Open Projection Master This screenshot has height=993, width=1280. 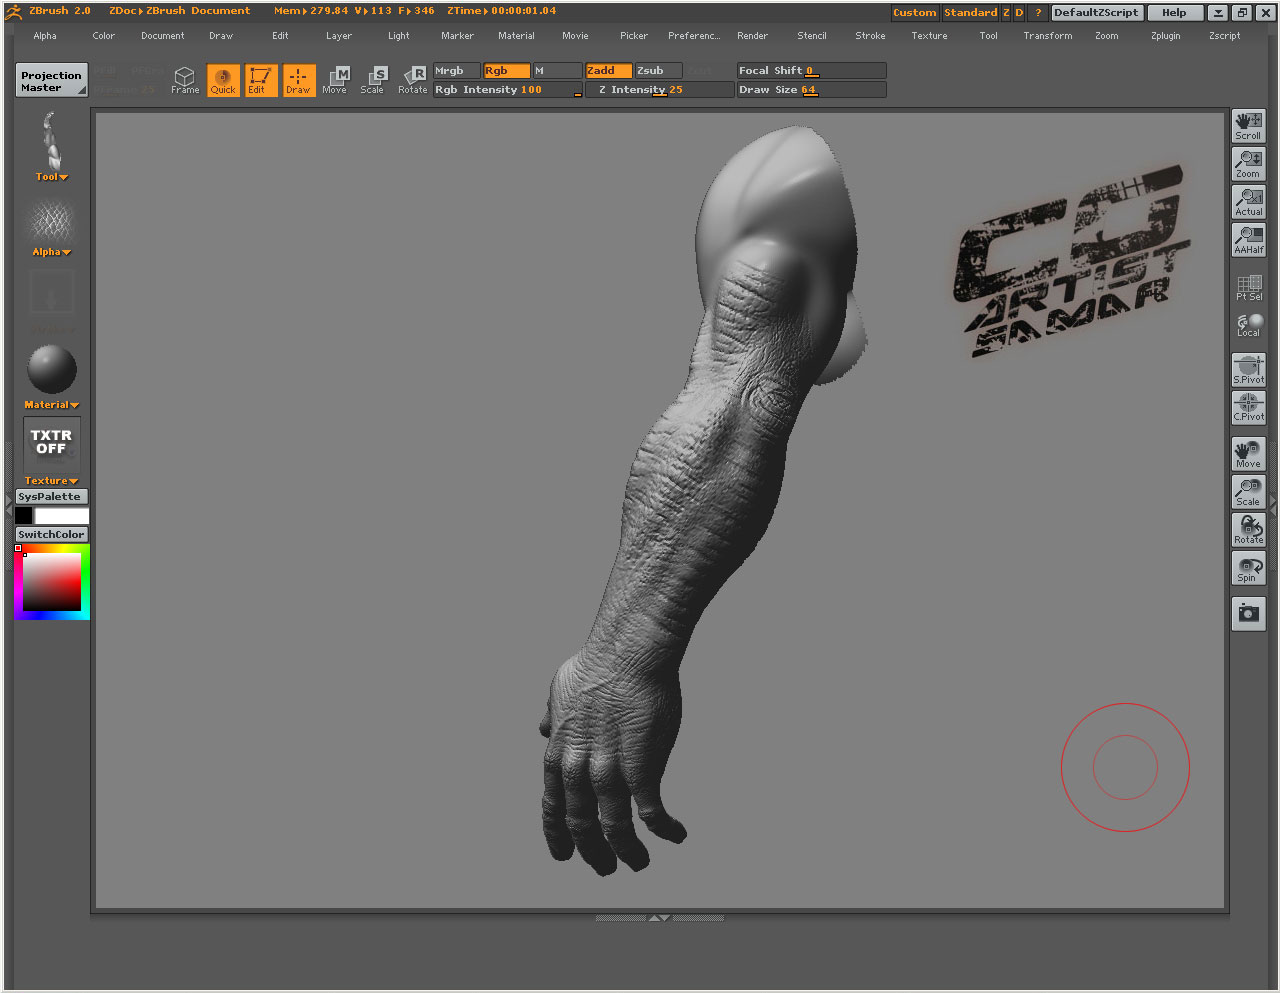[x=51, y=80]
